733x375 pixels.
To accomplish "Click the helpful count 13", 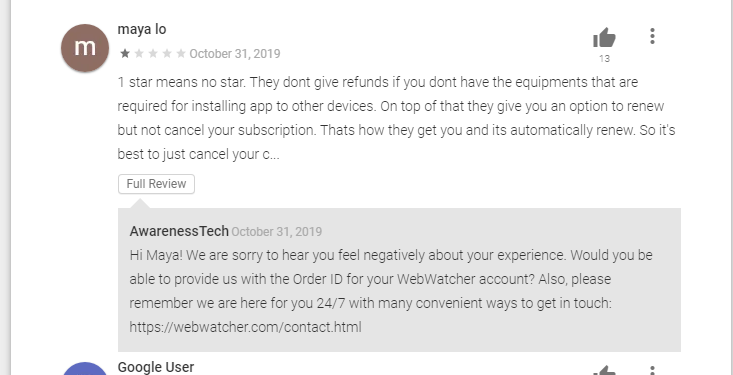I will [x=604, y=58].
